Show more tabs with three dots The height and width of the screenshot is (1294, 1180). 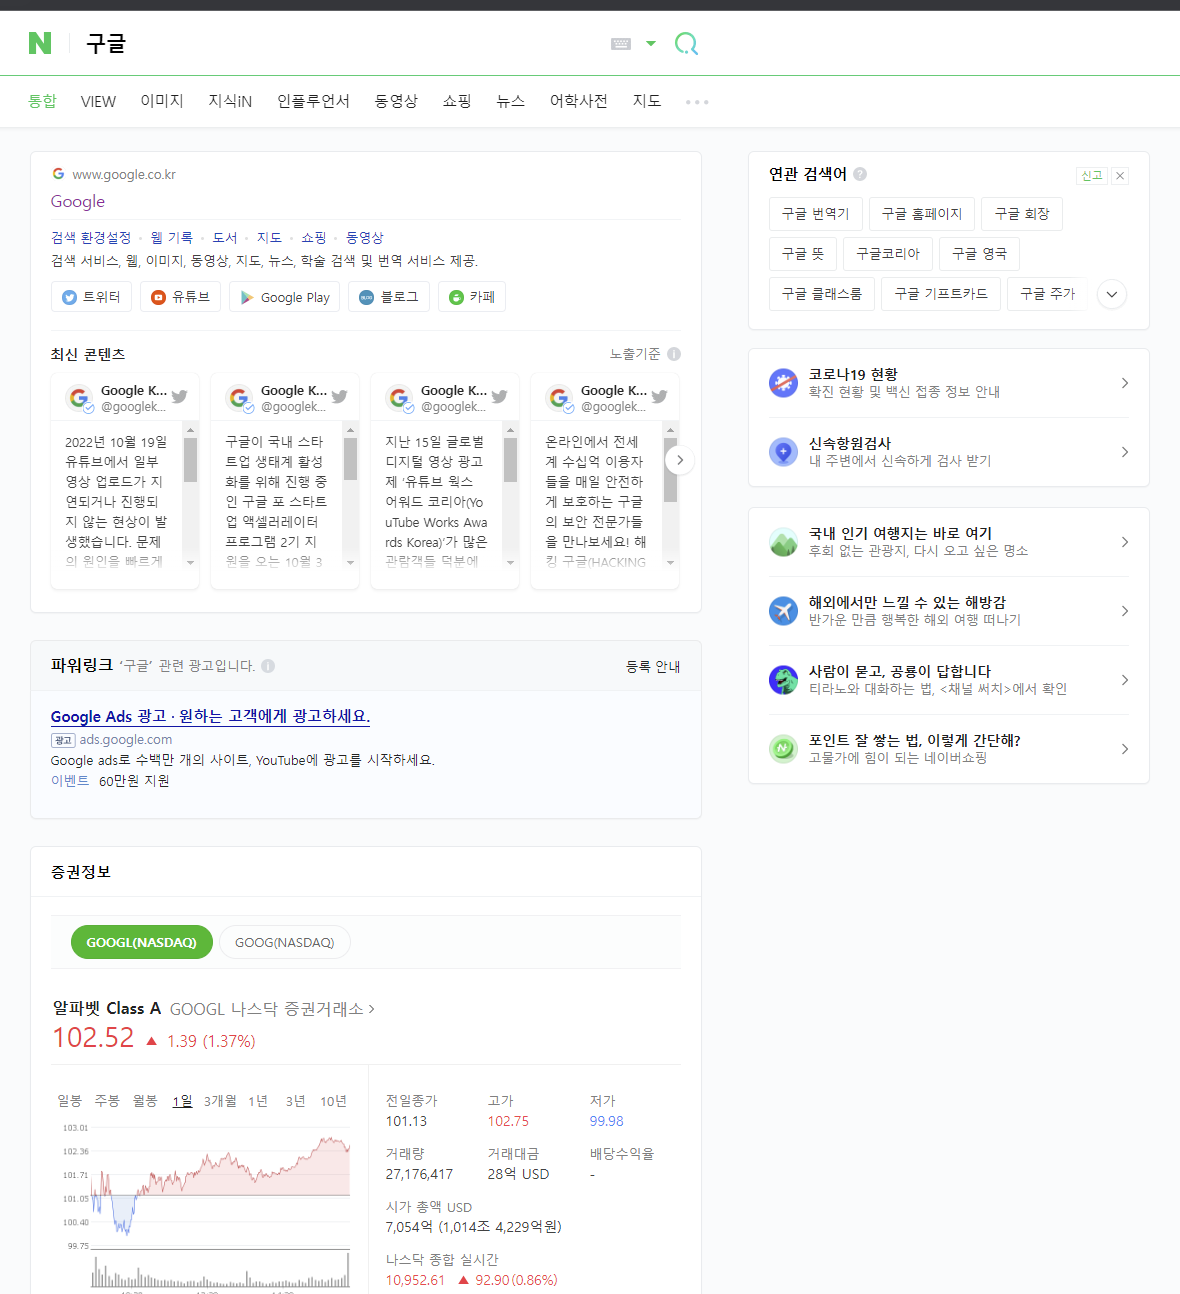point(697,102)
